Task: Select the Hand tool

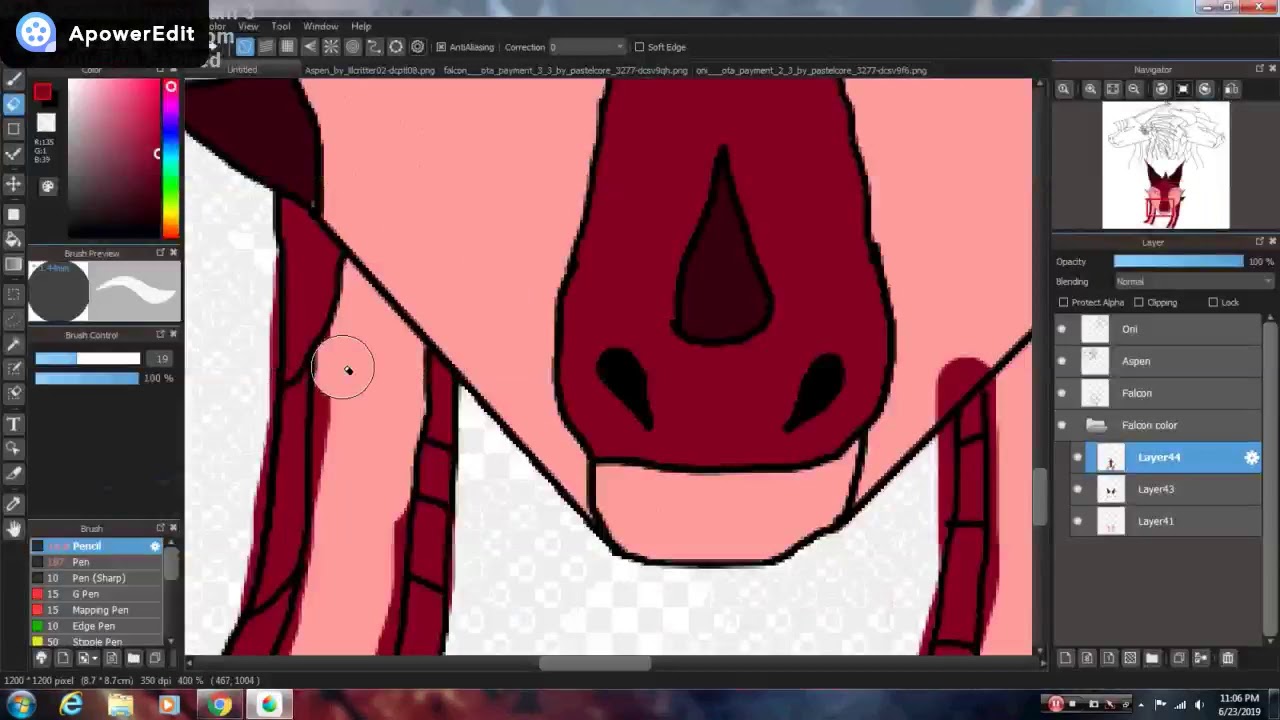Action: 14,529
